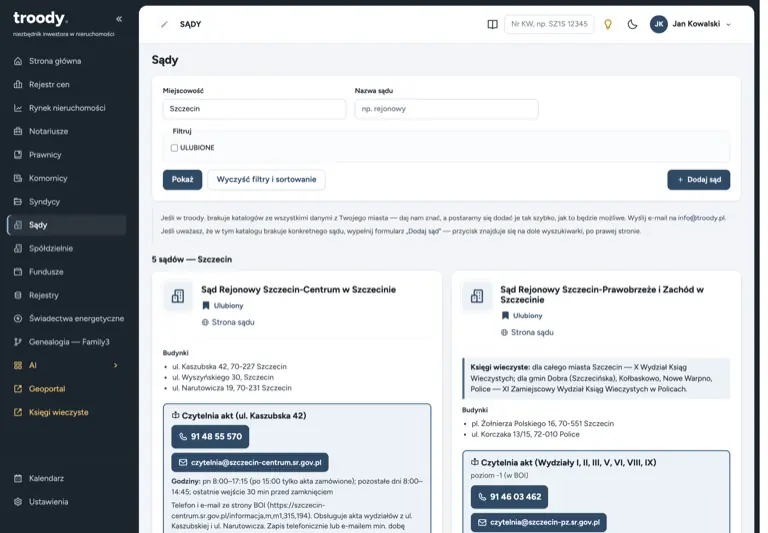Click the lightbulb tips icon
Screen dimensions: 768x533
pyautogui.click(x=608, y=24)
